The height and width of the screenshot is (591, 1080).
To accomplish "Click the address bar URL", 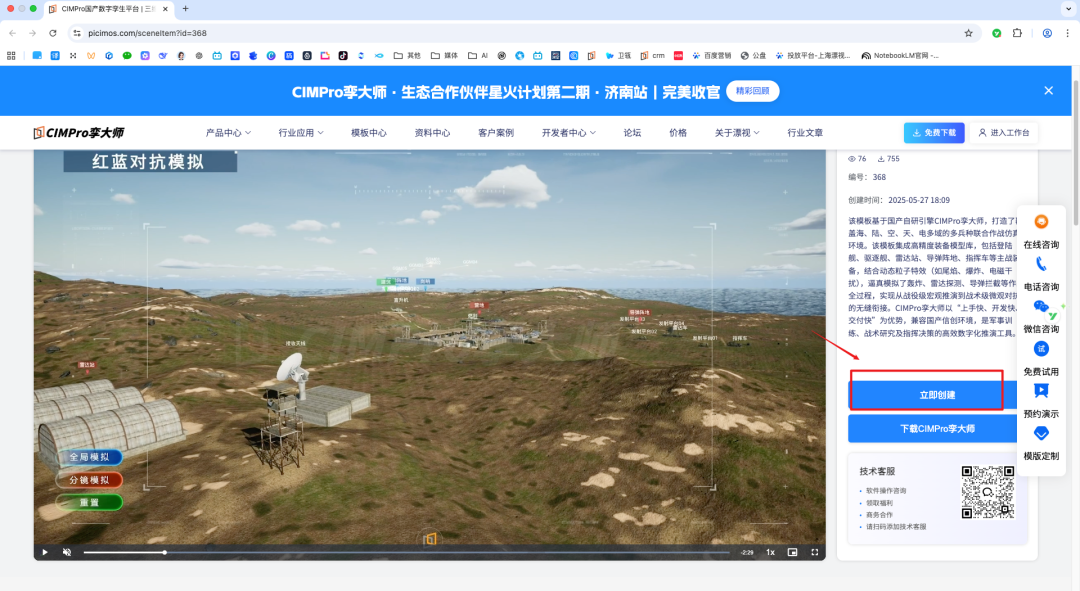I will [147, 33].
